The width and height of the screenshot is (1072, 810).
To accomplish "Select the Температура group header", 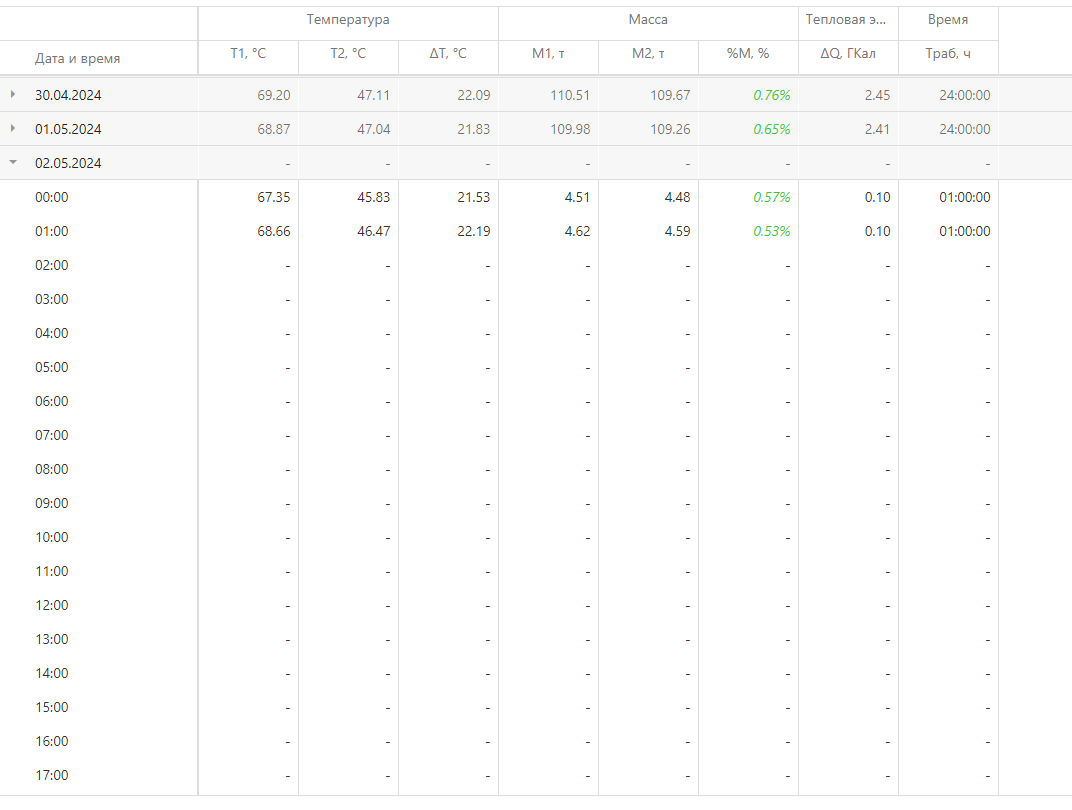I will tap(348, 20).
